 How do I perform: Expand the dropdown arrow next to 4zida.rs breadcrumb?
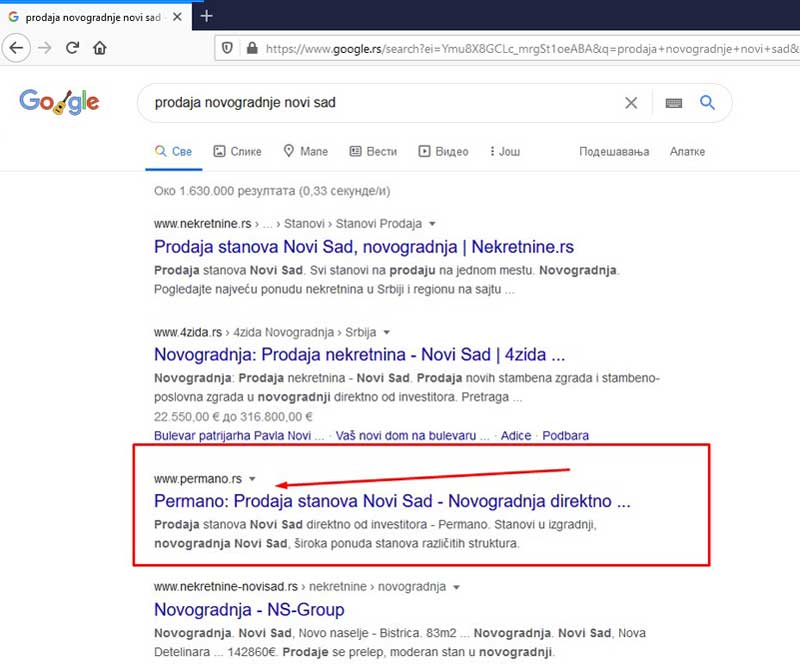[387, 333]
